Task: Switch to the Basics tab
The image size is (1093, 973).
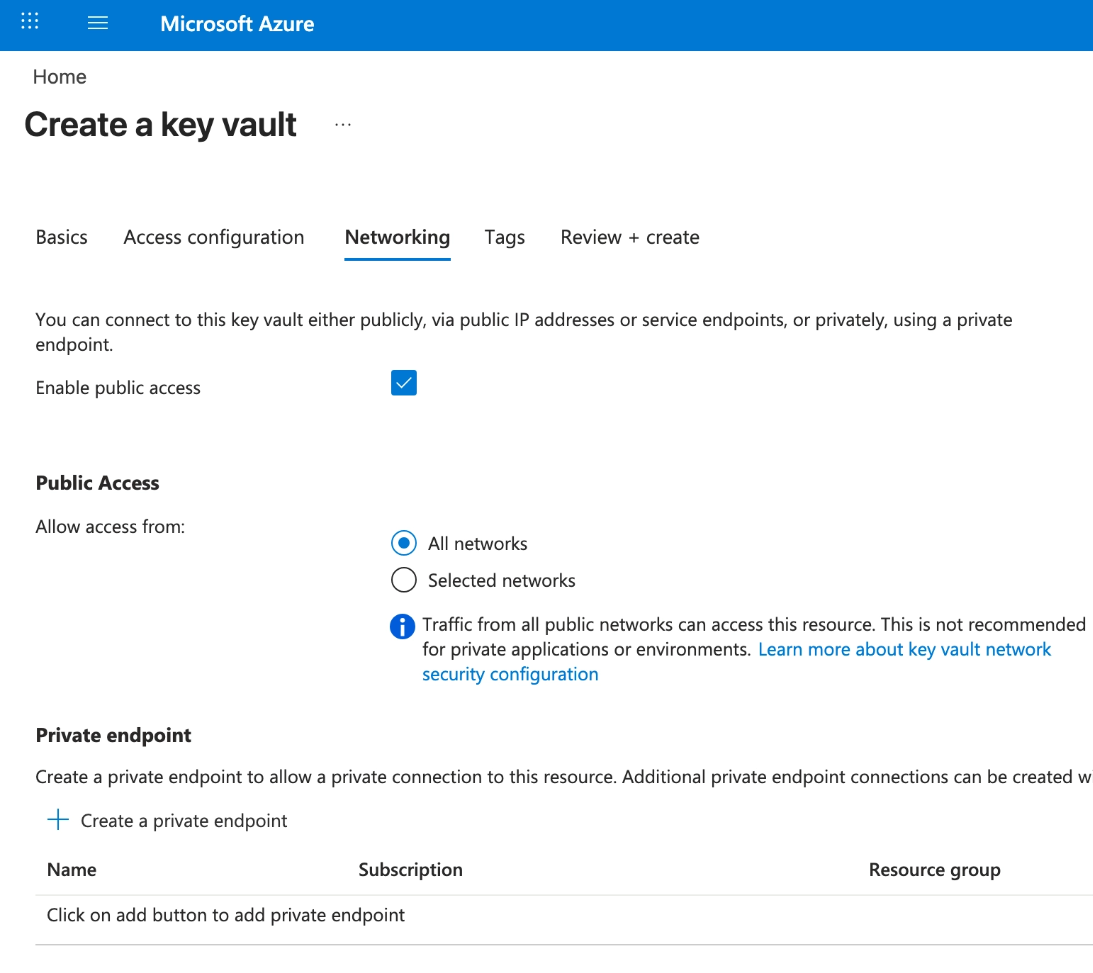Action: point(61,237)
